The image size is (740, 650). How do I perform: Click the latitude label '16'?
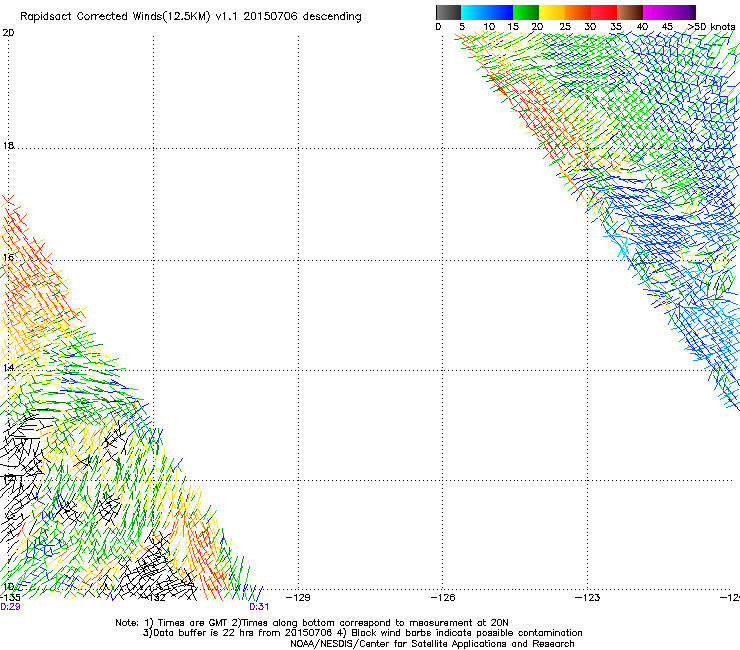tap(8, 257)
